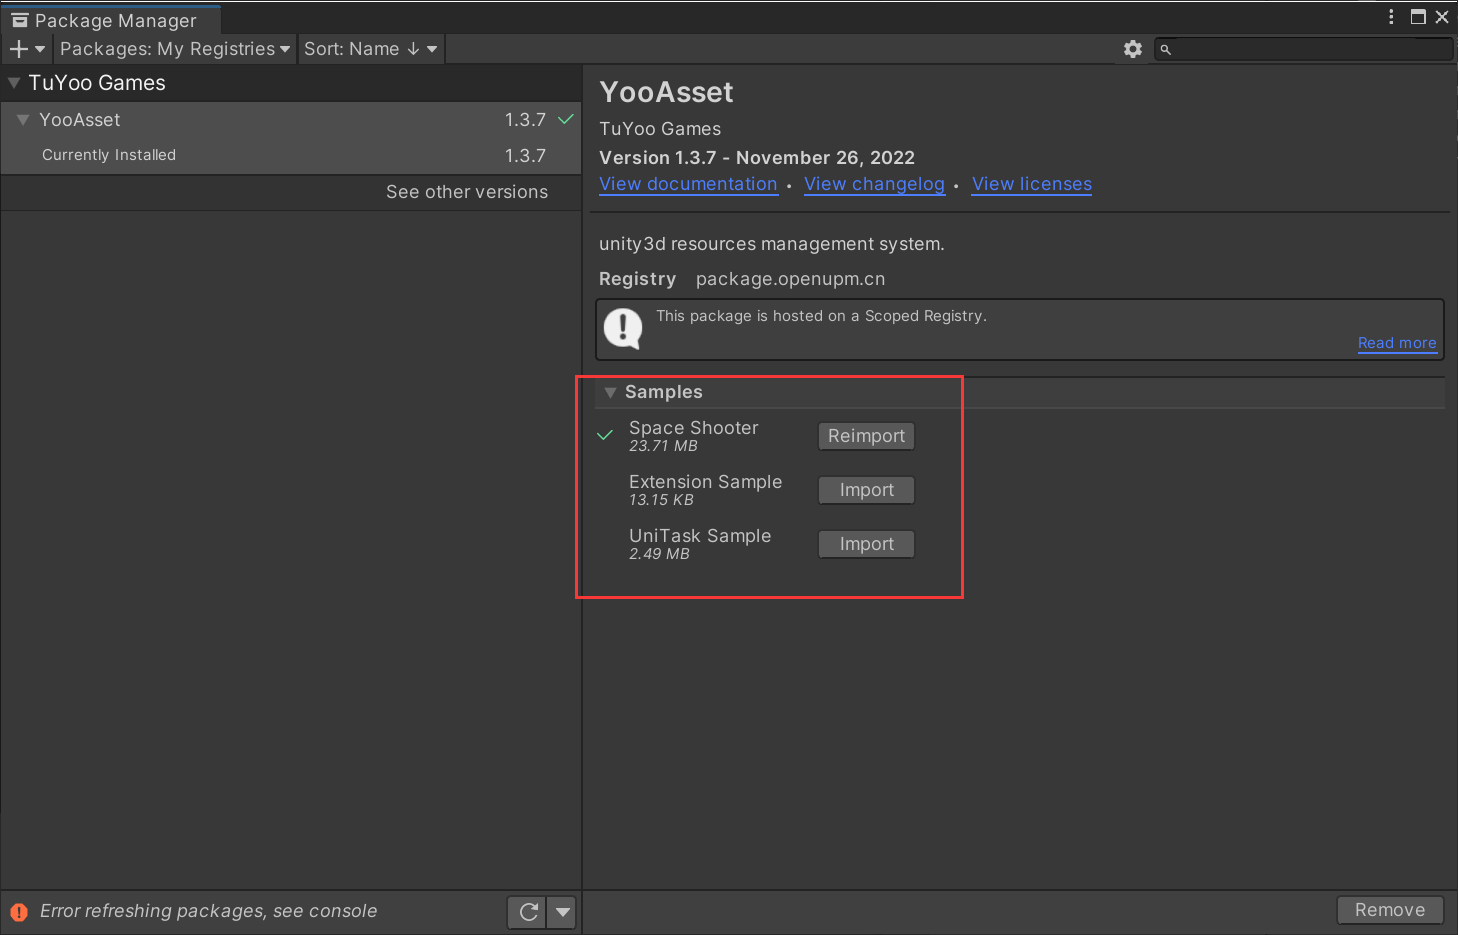Click the package.openupm.cn registry text
This screenshot has height=935, width=1458.
click(790, 279)
